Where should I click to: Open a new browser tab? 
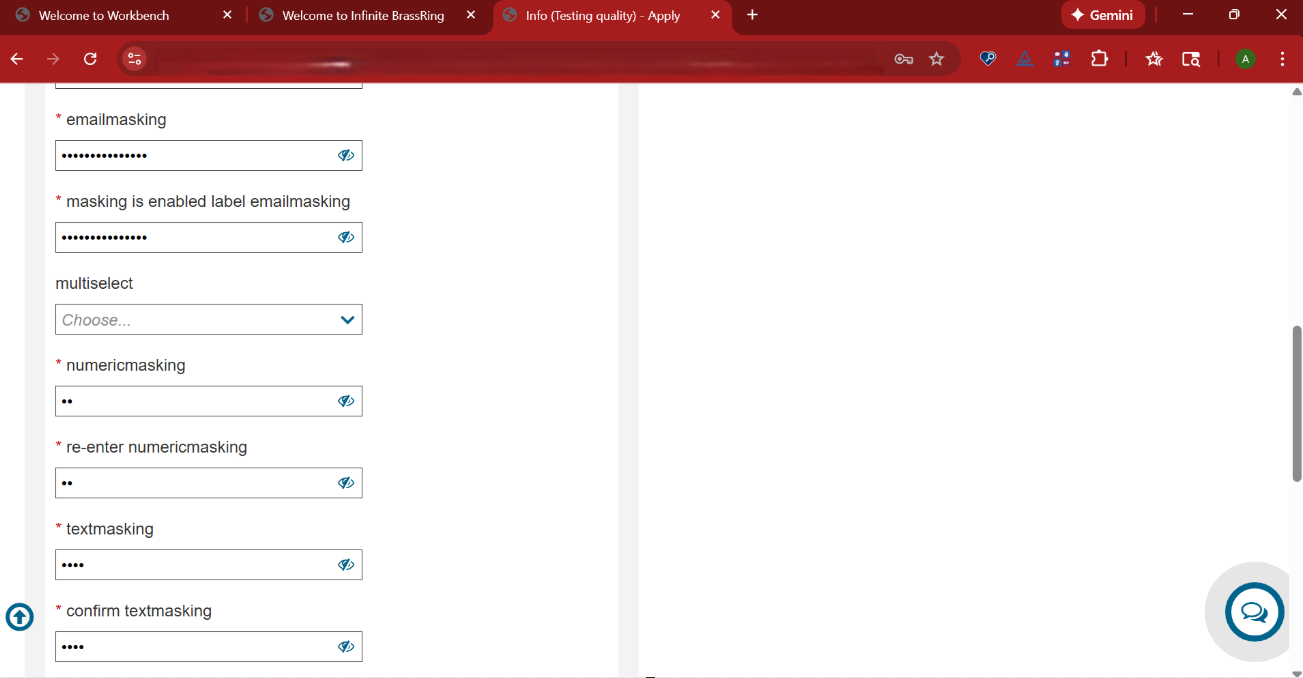click(752, 15)
